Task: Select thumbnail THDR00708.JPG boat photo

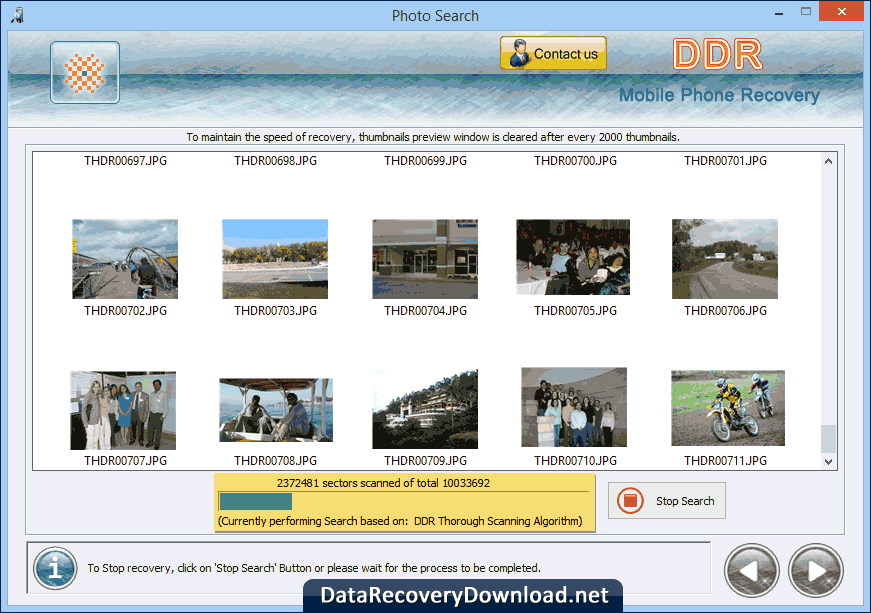Action: pos(276,410)
